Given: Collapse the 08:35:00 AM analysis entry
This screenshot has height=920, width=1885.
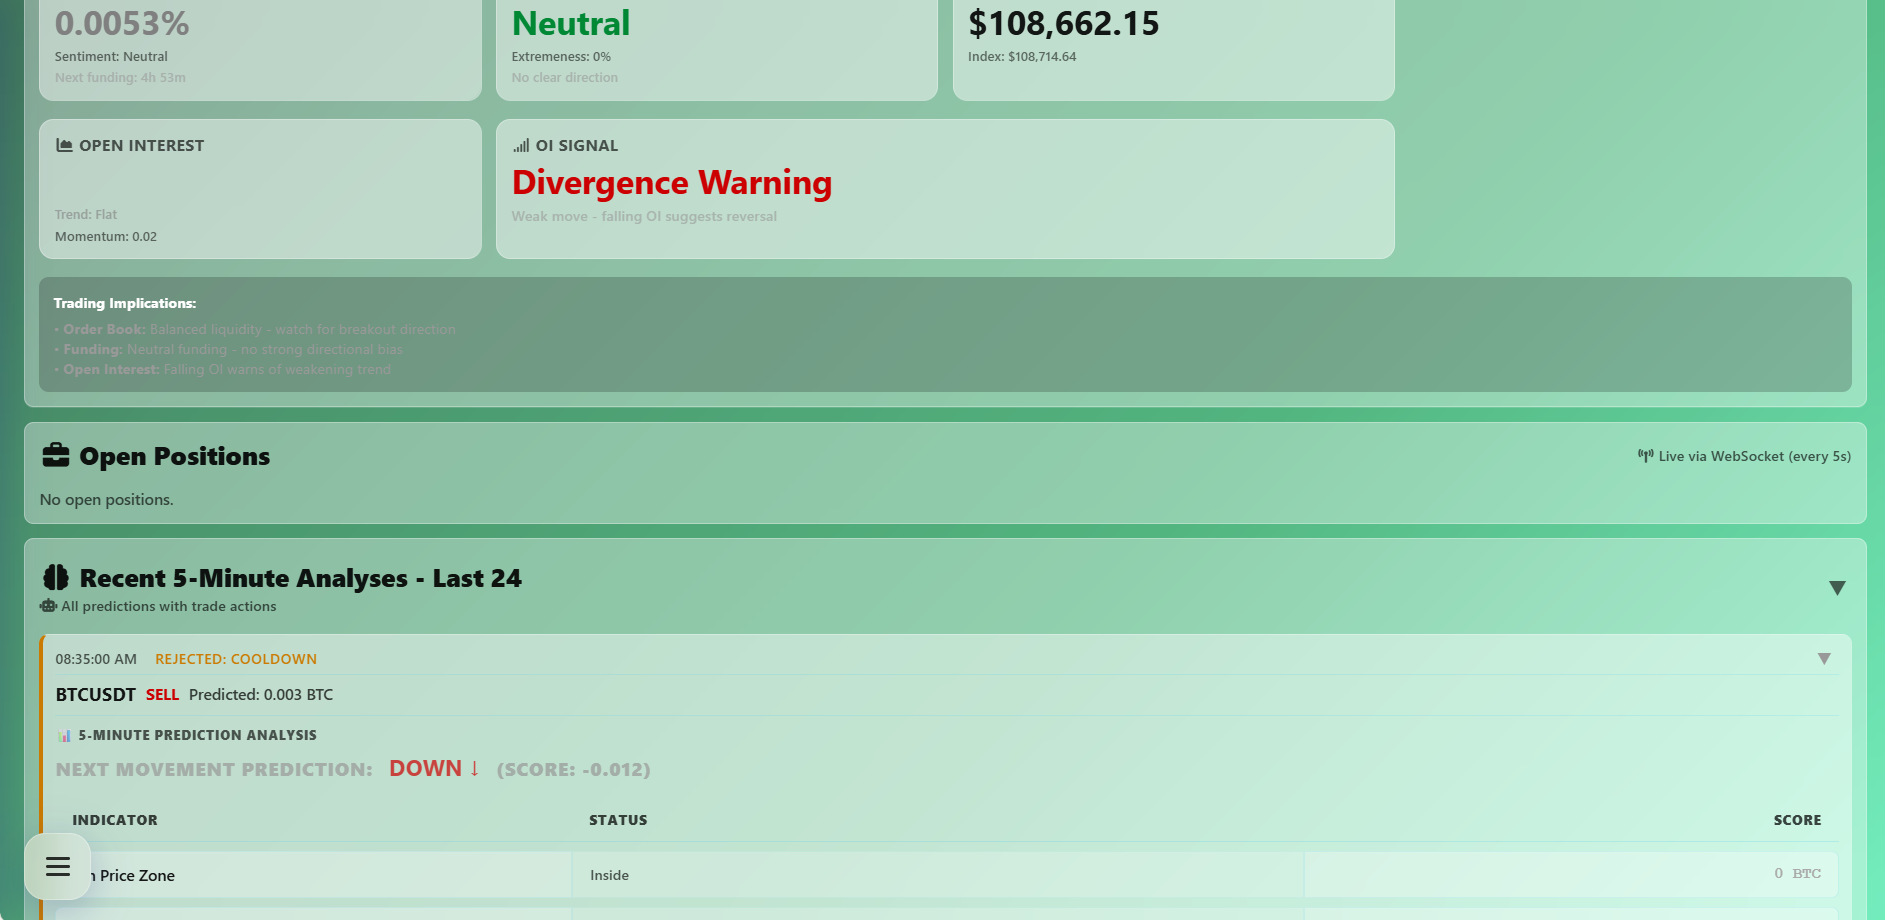Looking at the screenshot, I should [x=1823, y=658].
